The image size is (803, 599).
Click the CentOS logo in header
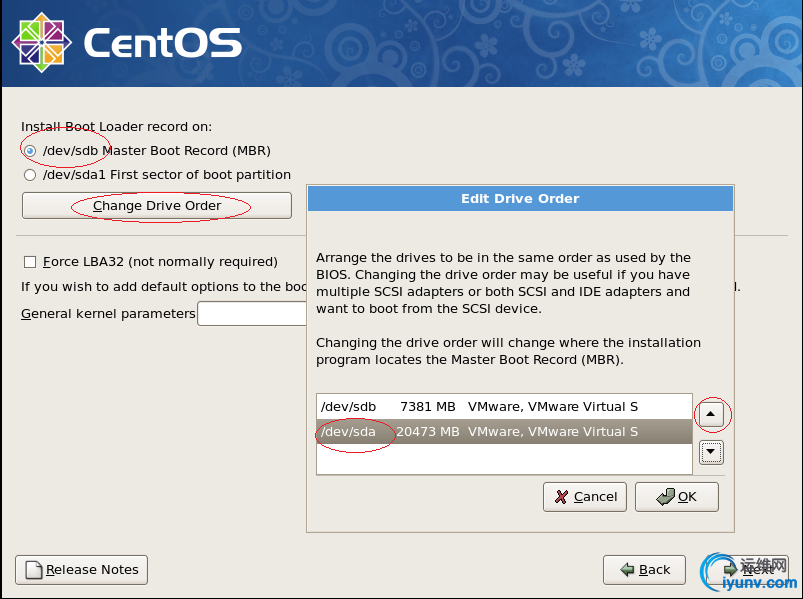tap(126, 42)
